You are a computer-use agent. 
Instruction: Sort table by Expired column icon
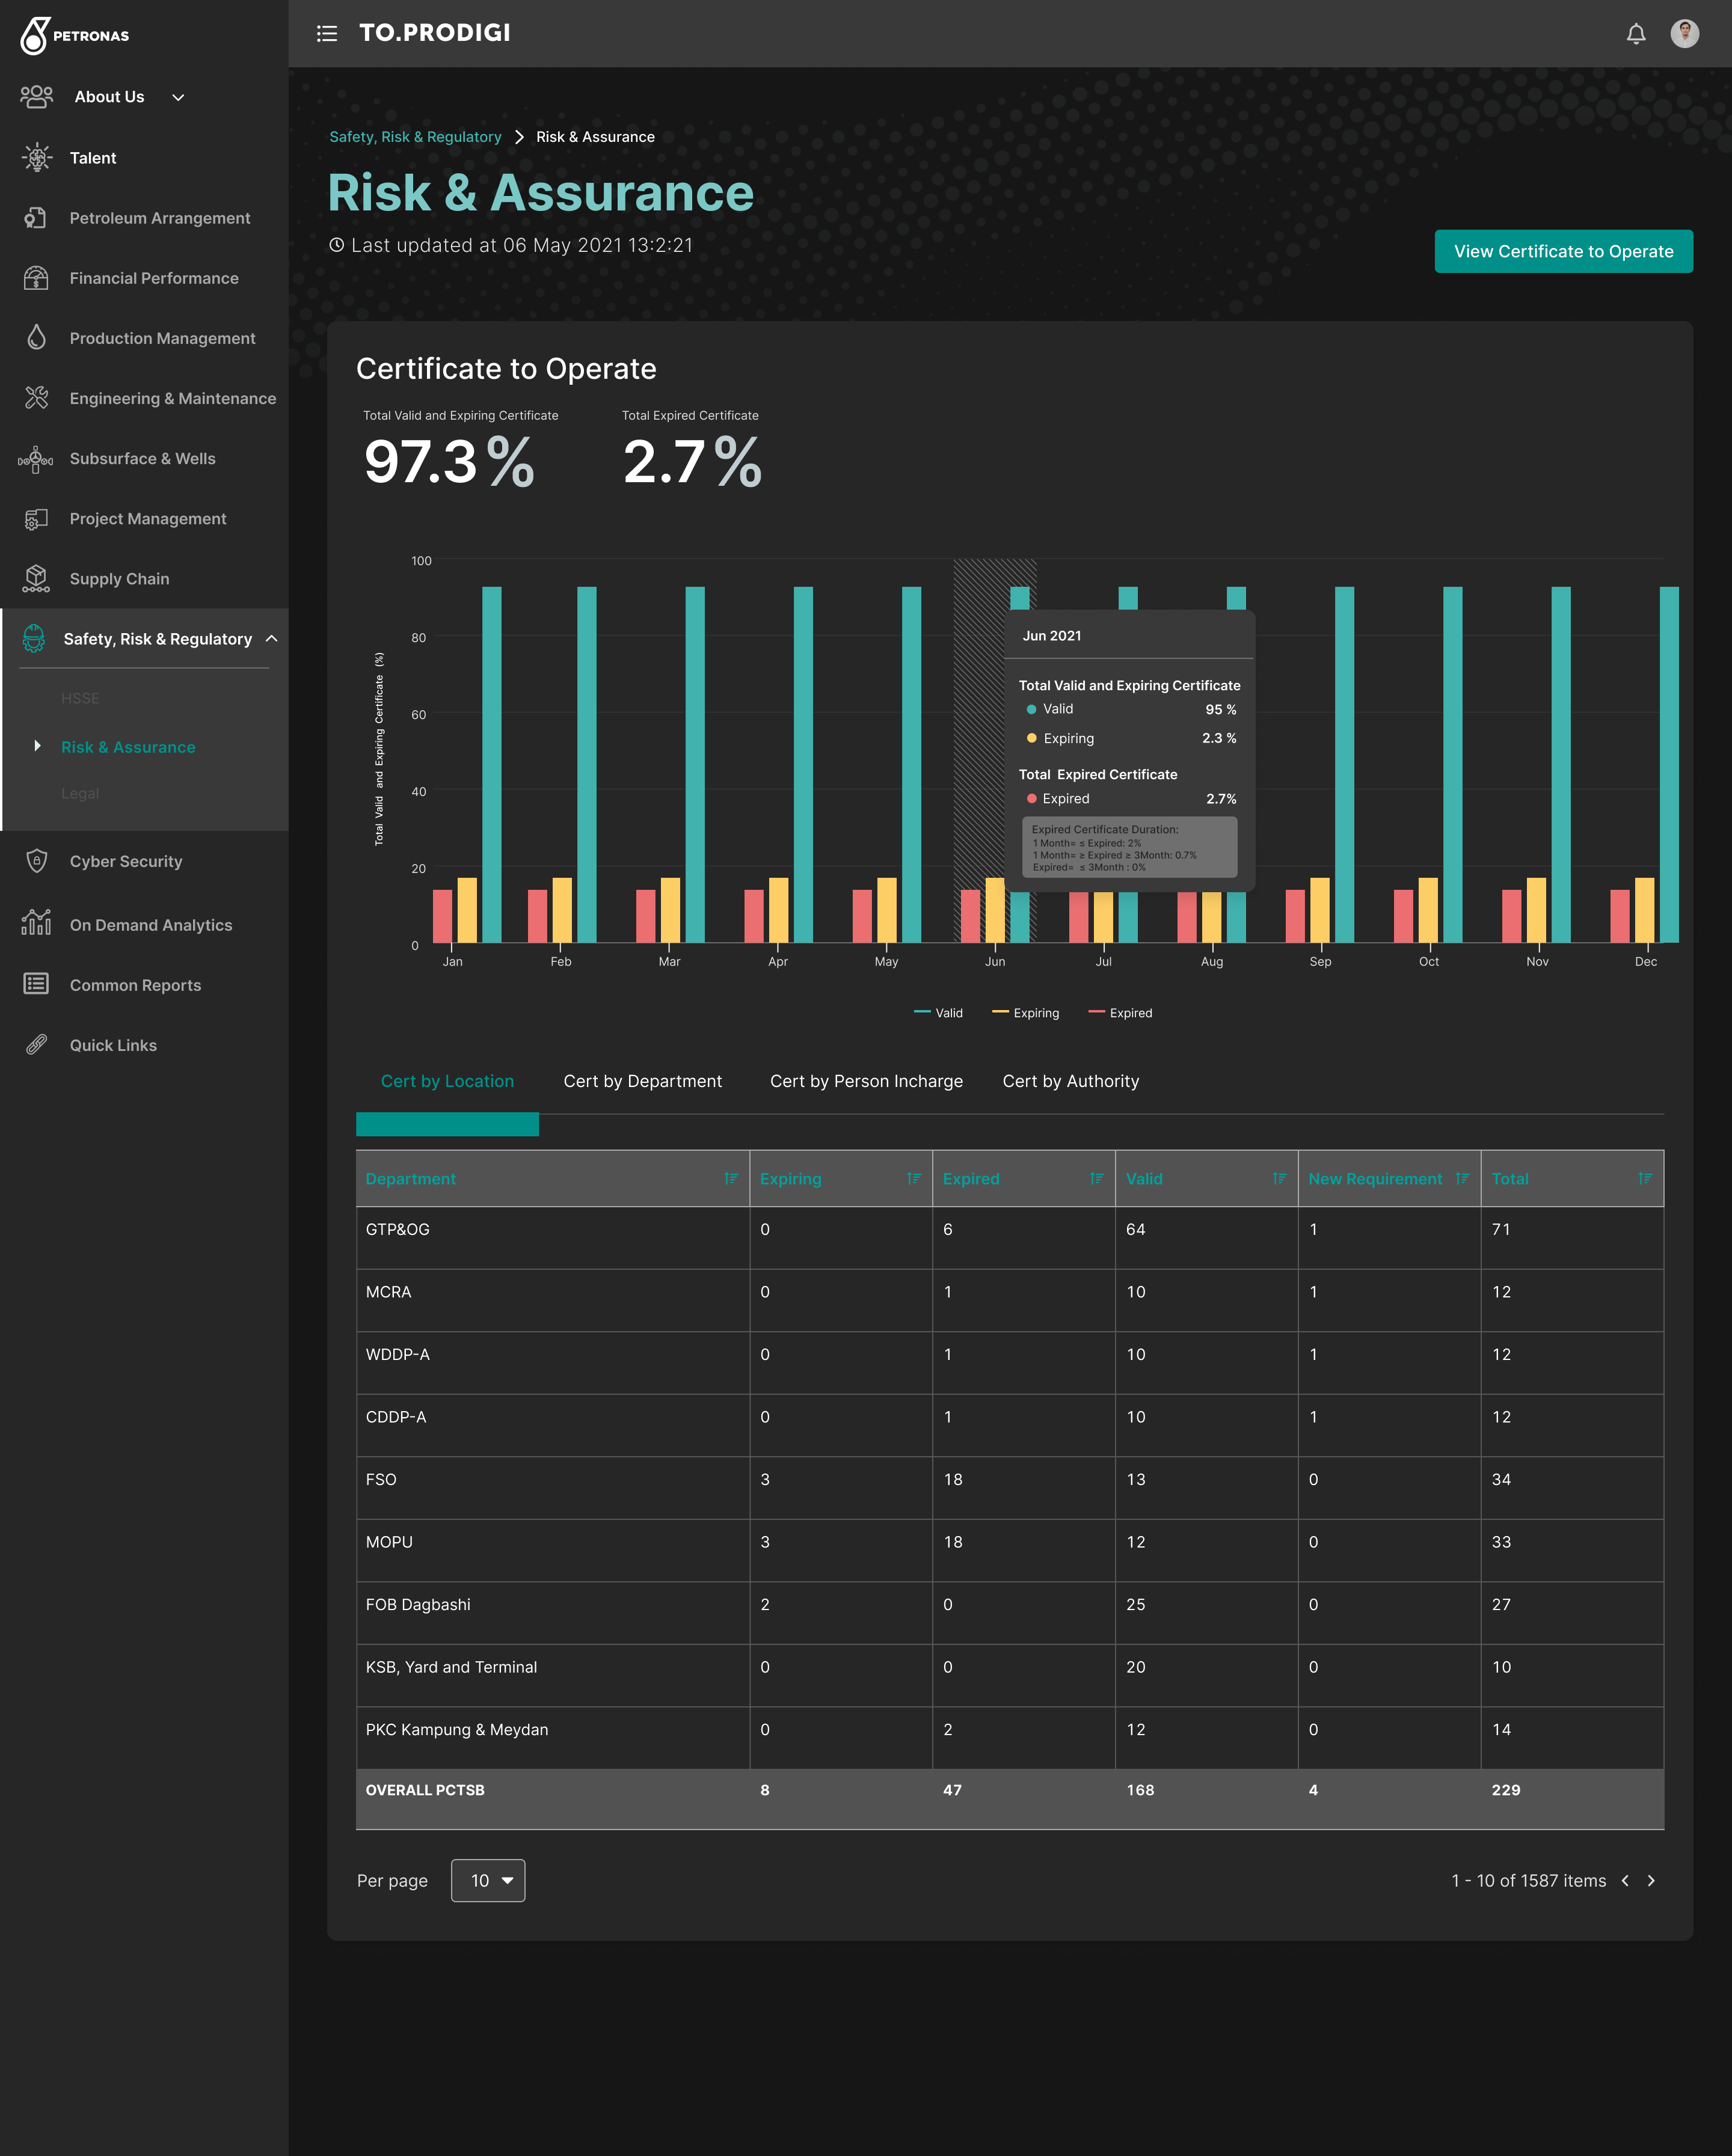[1096, 1178]
